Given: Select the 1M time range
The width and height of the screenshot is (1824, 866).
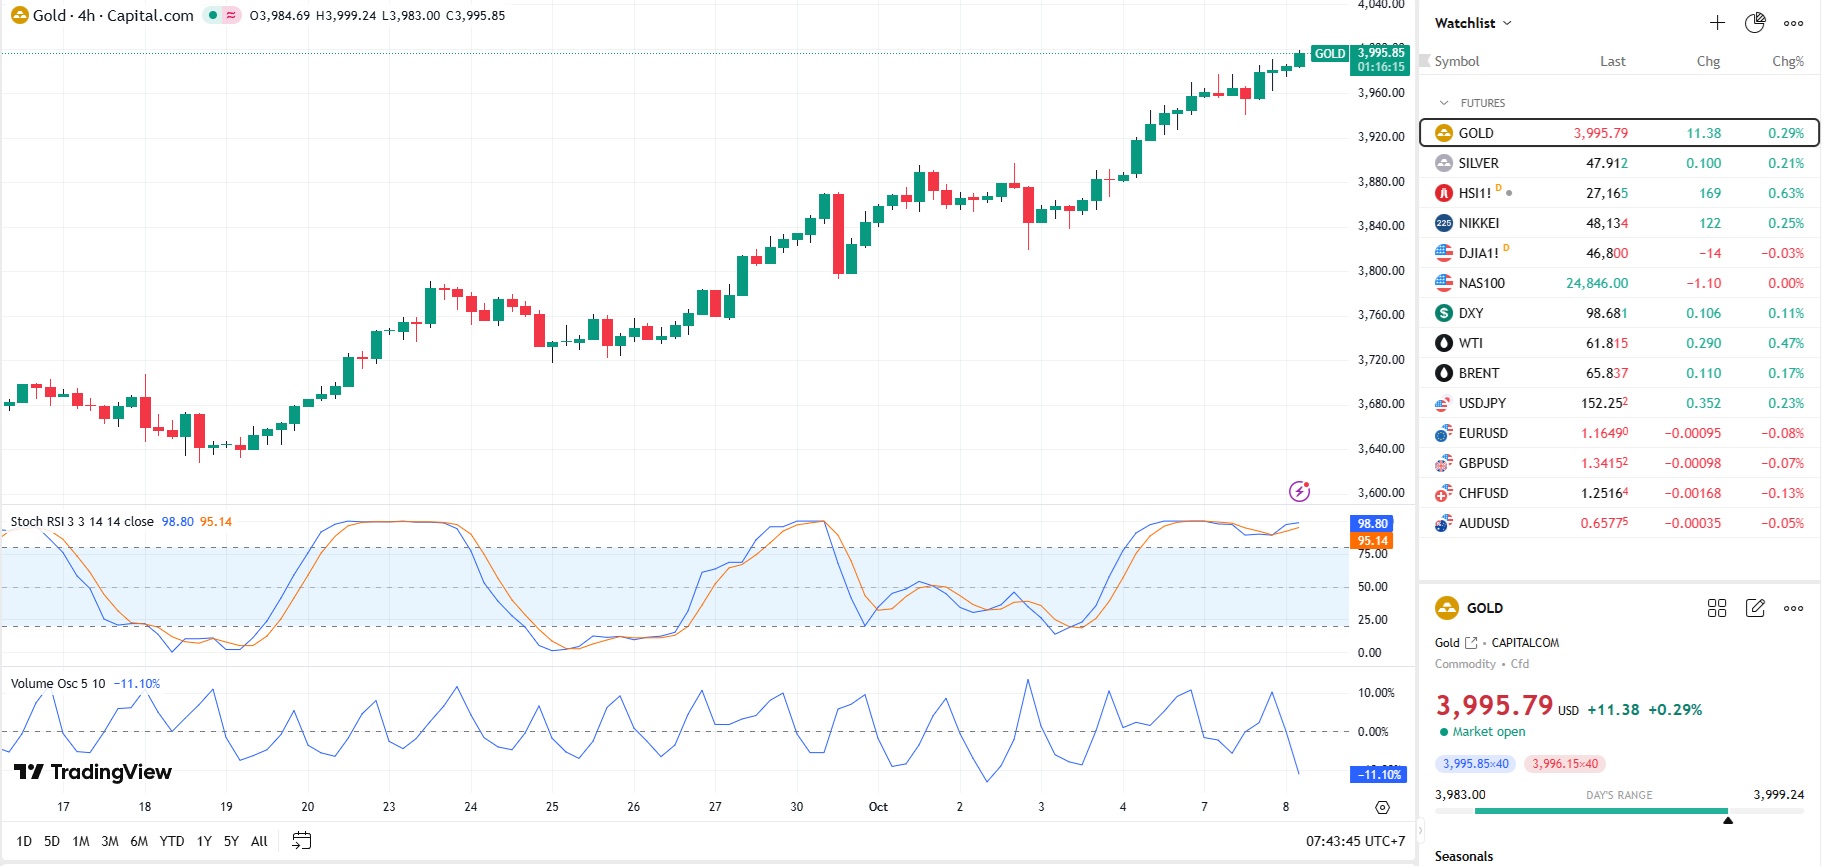Looking at the screenshot, I should click(81, 841).
